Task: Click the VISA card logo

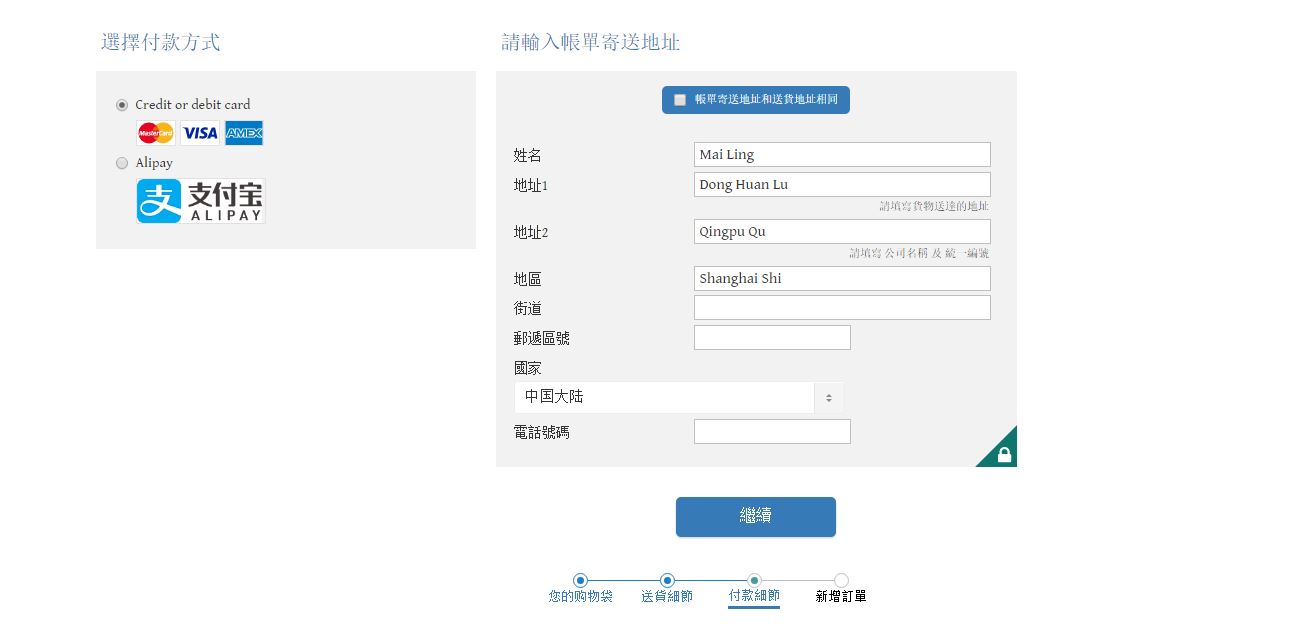Action: point(200,133)
